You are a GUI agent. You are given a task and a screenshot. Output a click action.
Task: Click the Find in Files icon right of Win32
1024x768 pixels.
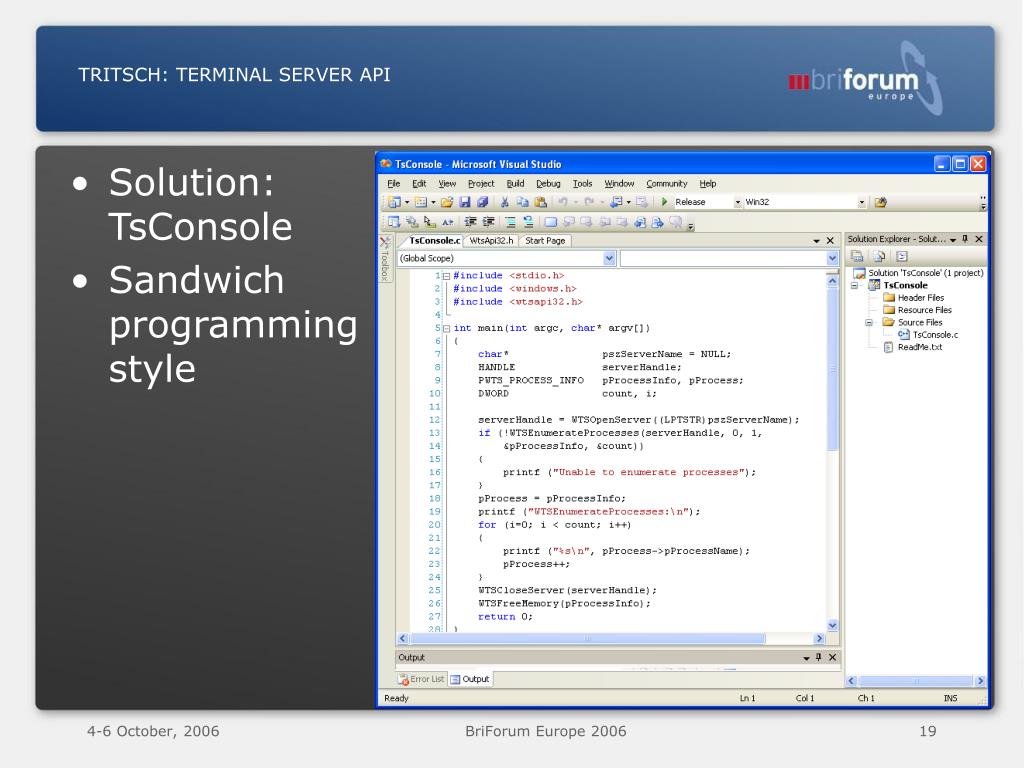(x=880, y=202)
